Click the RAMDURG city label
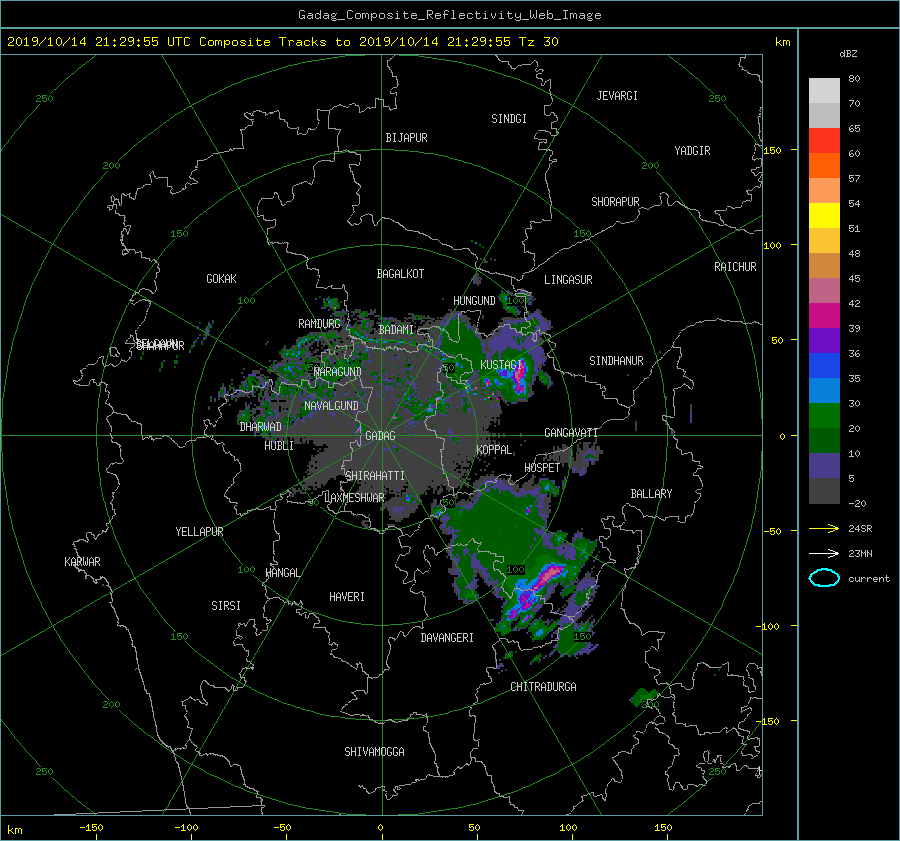Viewport: 900px width, 841px height. pyautogui.click(x=319, y=324)
